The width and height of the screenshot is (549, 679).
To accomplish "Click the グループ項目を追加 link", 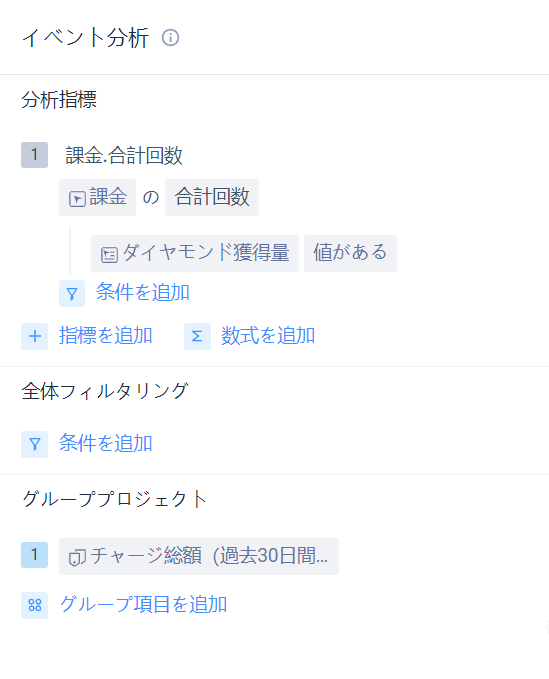I will click(143, 605).
